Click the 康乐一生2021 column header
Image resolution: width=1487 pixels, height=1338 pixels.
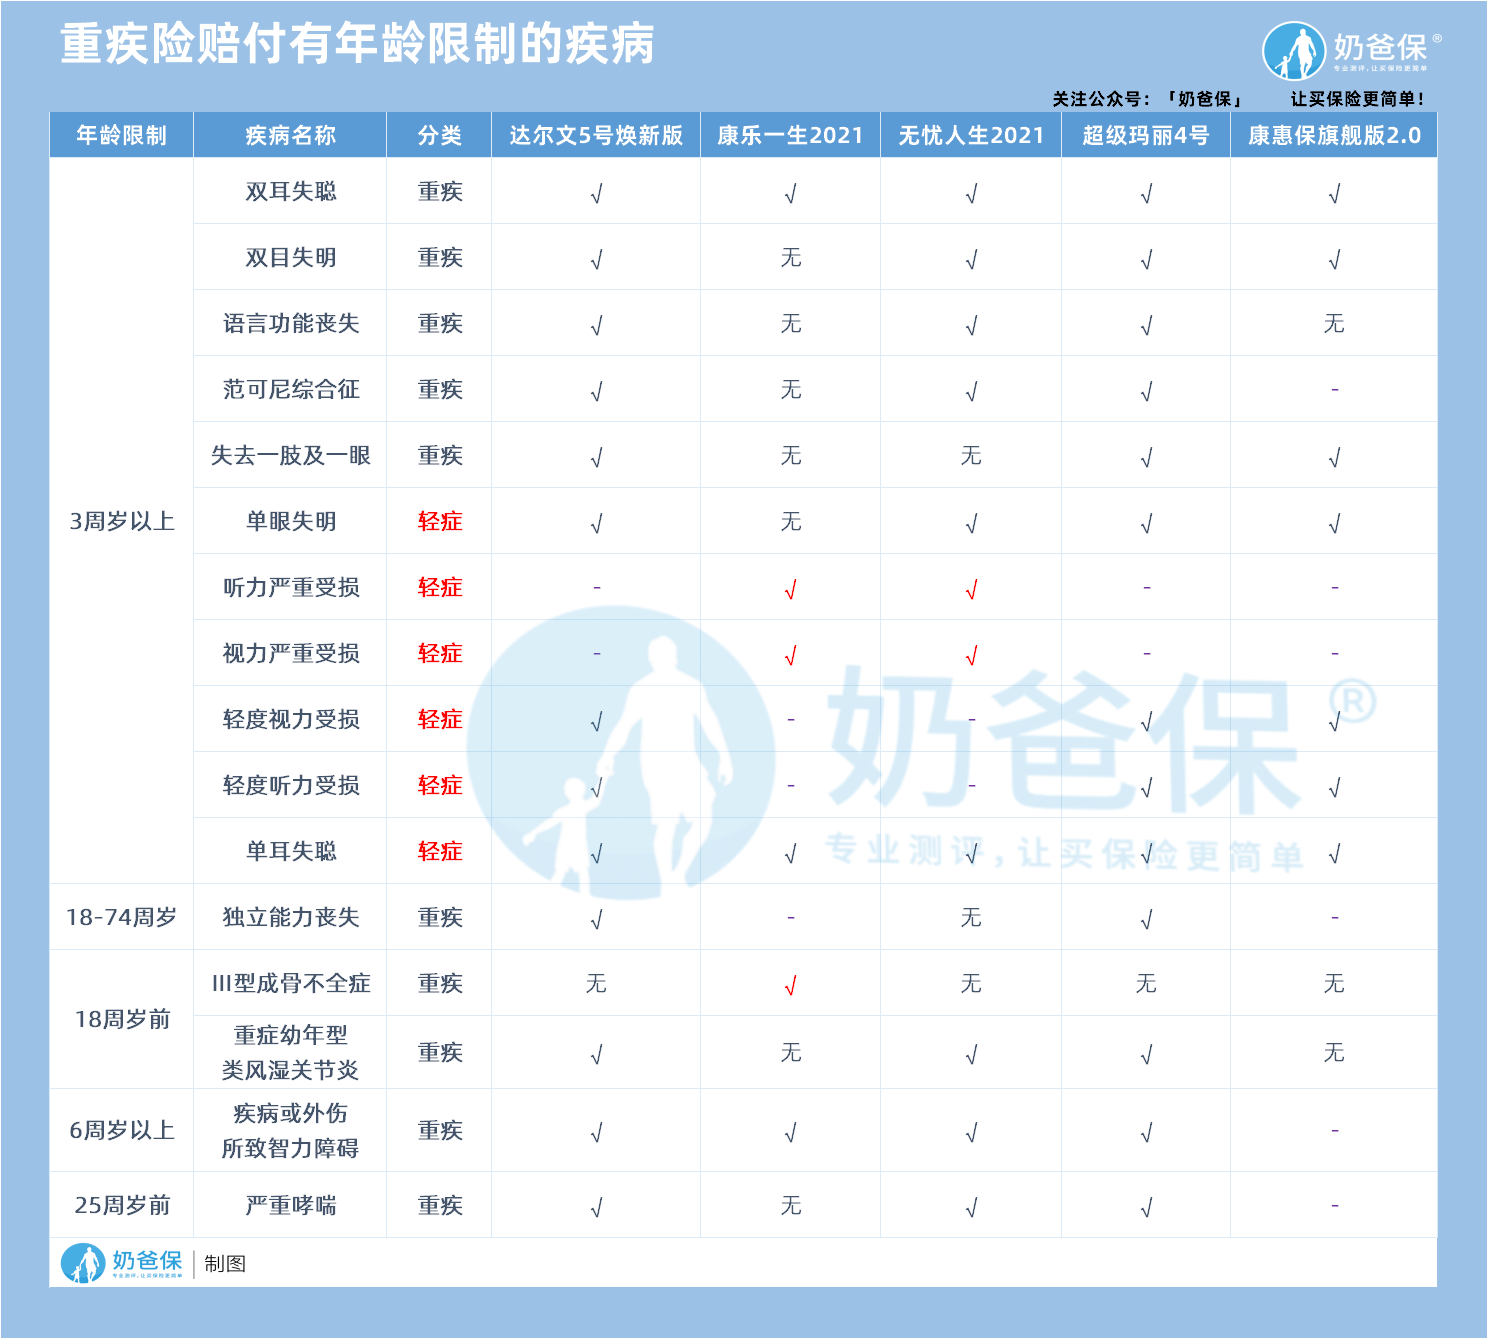point(790,135)
